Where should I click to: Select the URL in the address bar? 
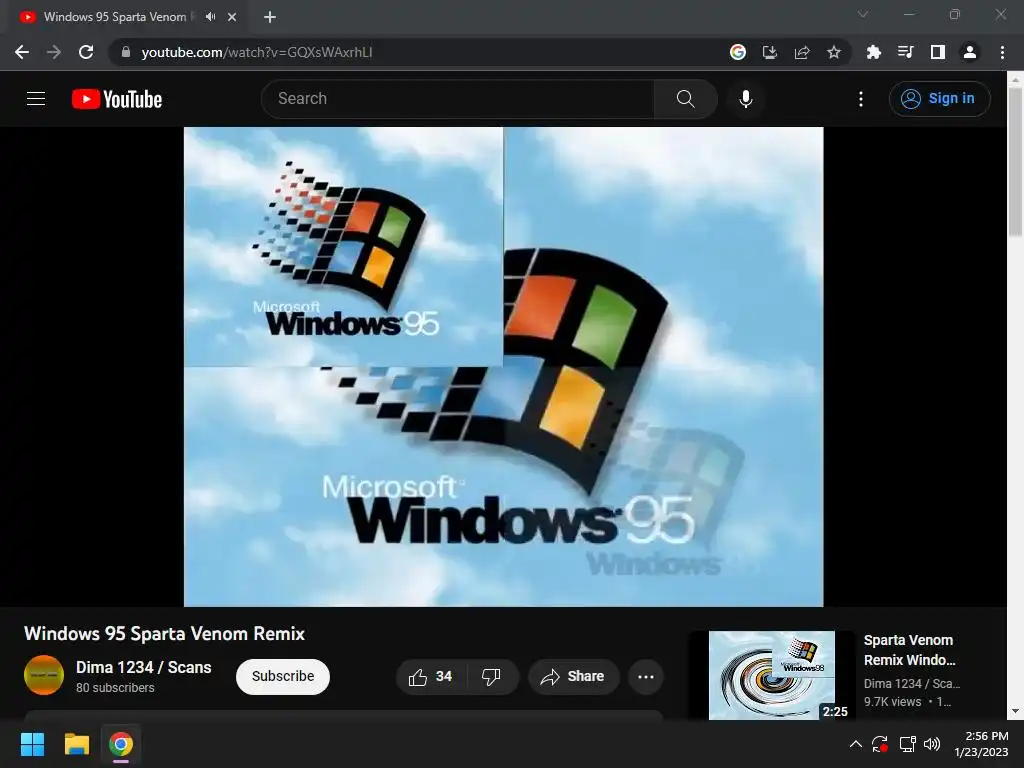[x=257, y=52]
